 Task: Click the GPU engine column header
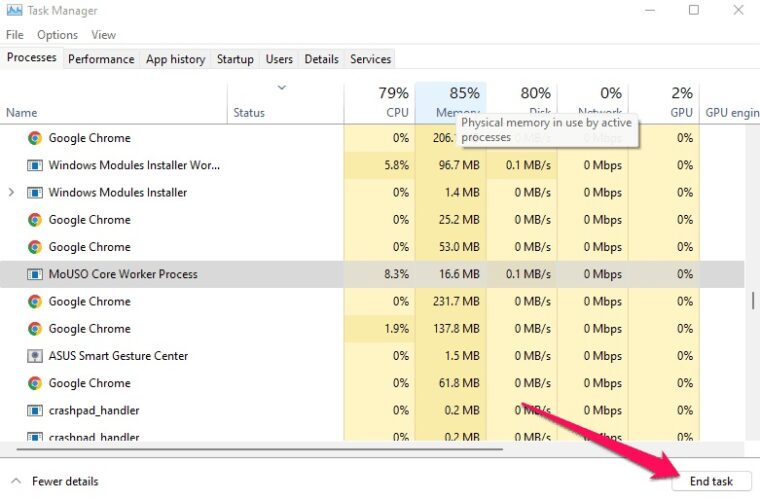click(730, 103)
